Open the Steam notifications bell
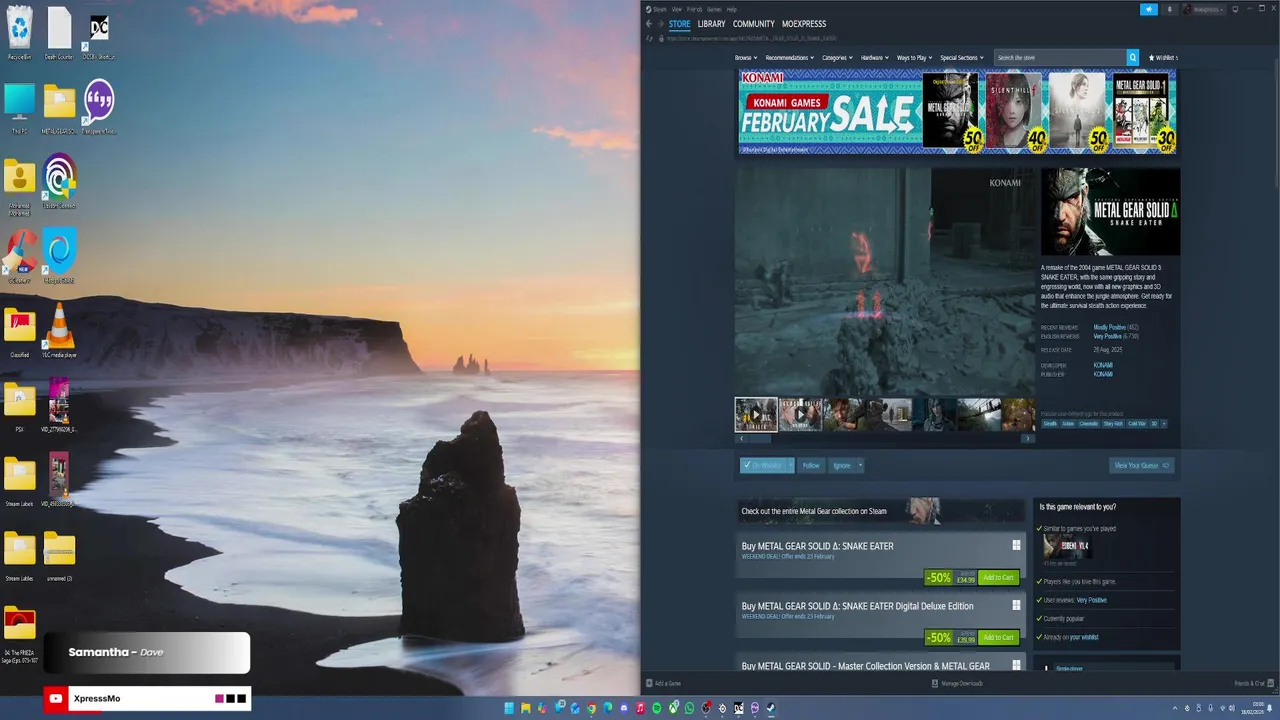Image resolution: width=1280 pixels, height=720 pixels. 1170,9
